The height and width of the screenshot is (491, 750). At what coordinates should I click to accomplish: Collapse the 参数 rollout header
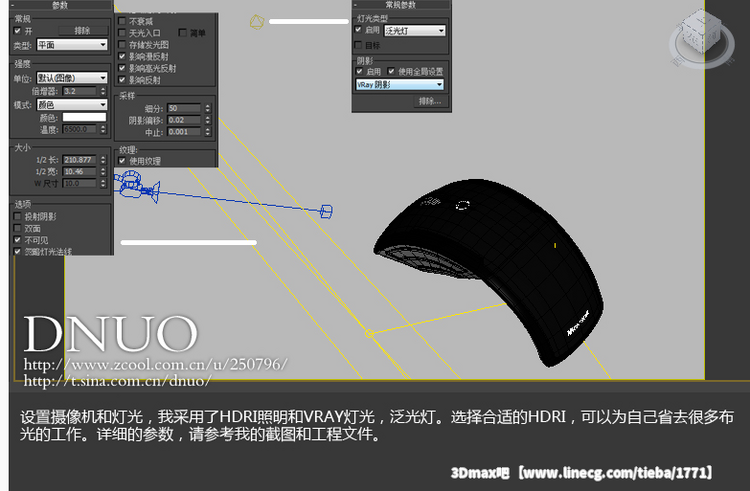coord(60,6)
